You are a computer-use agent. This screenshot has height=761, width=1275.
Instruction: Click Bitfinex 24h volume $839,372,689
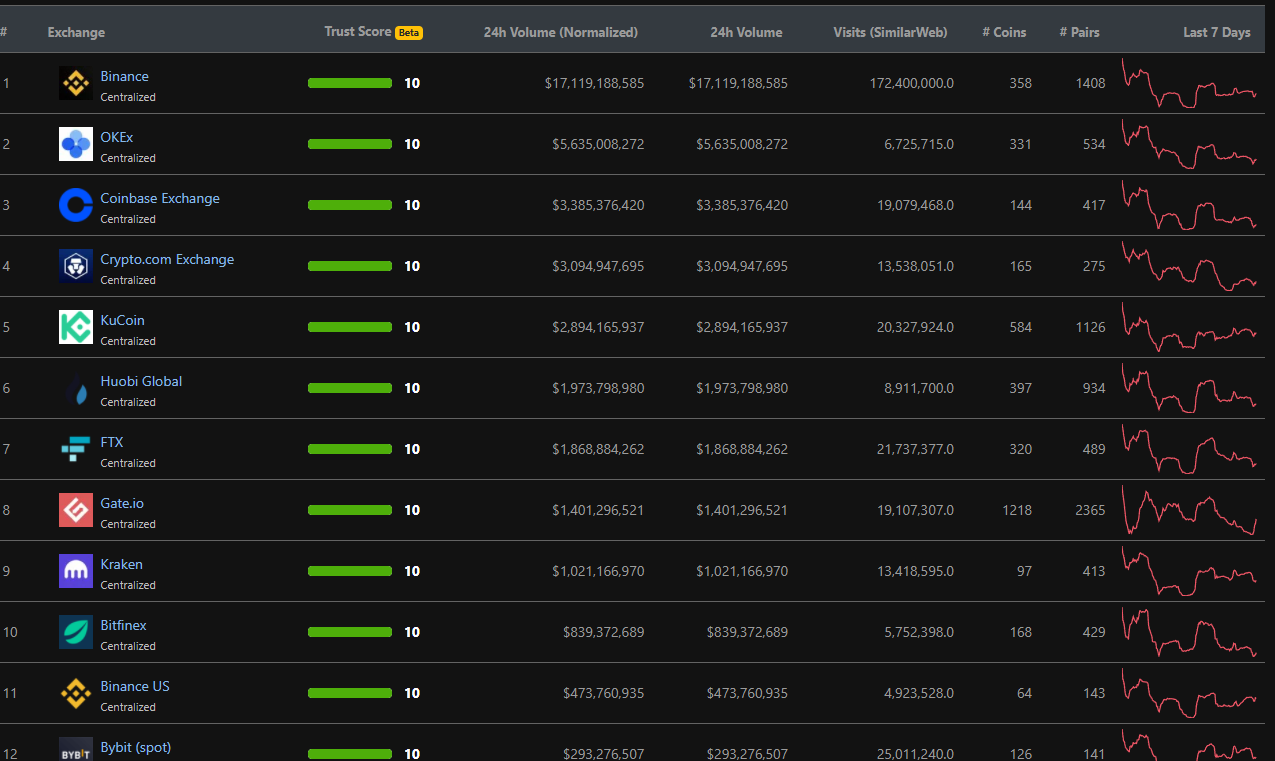pos(747,632)
